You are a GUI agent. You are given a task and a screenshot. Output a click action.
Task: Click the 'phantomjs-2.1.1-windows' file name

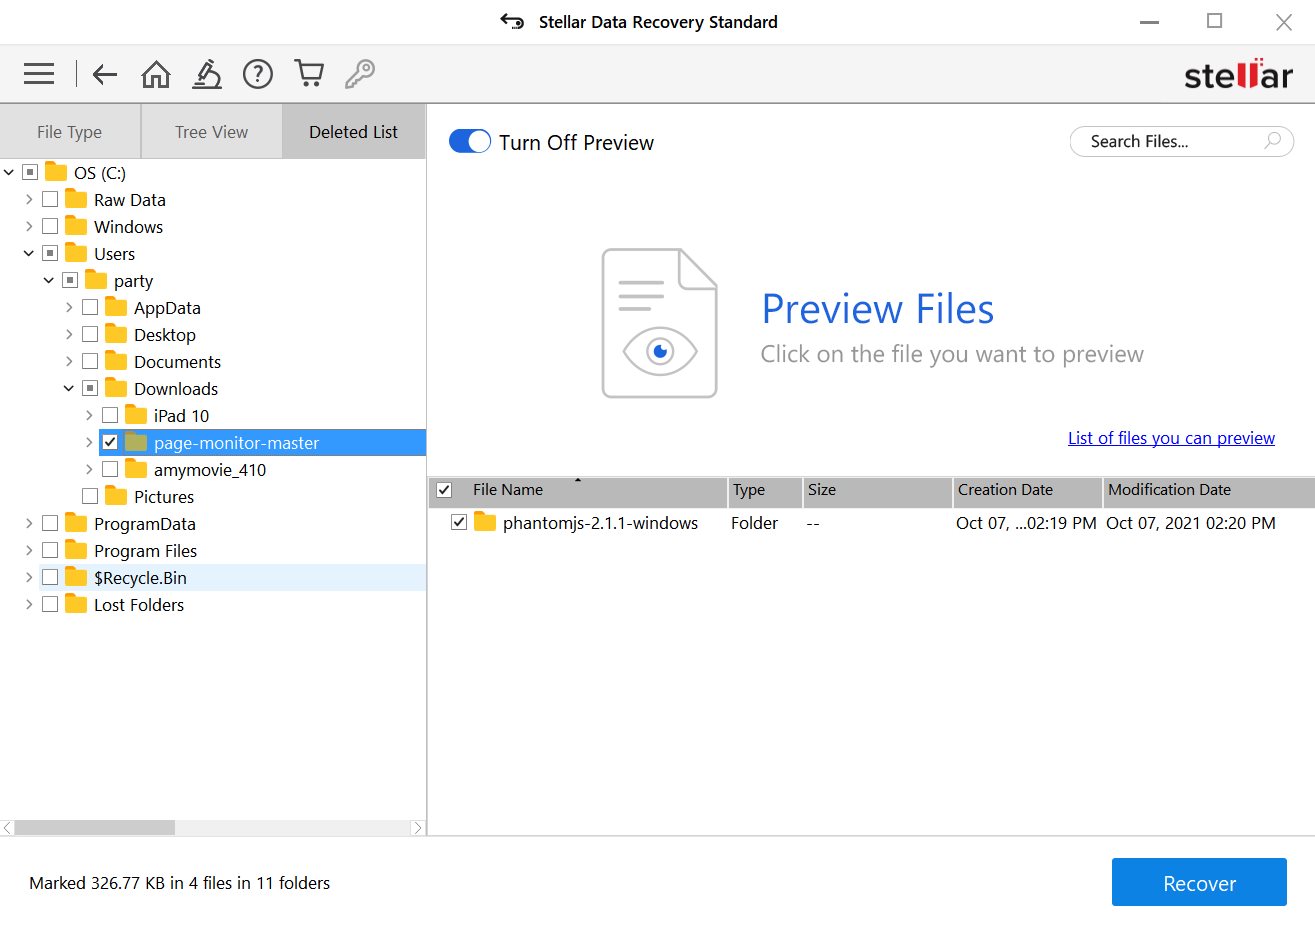tap(600, 522)
